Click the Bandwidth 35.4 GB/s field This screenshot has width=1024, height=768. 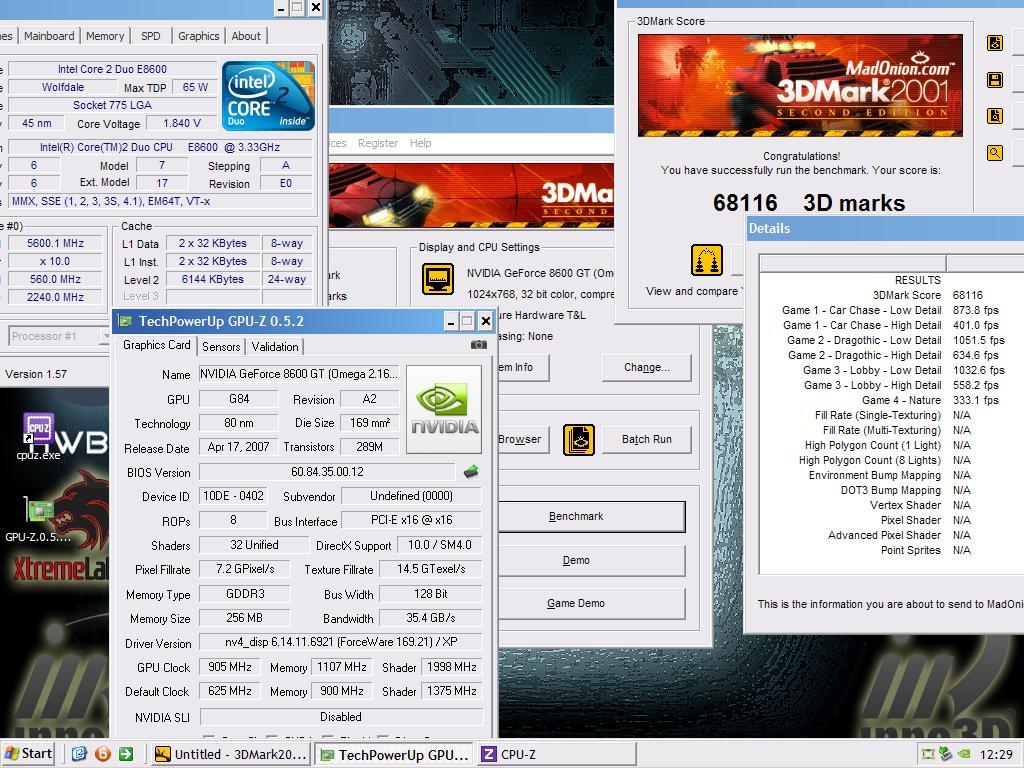click(x=430, y=617)
